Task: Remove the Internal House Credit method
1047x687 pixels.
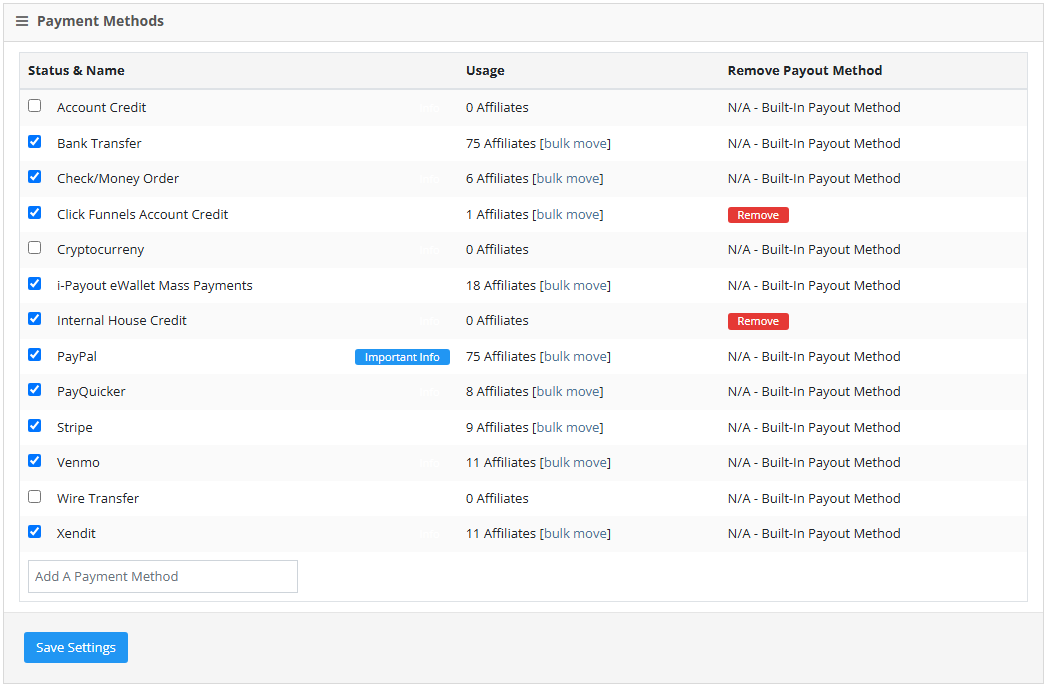Action: (758, 321)
